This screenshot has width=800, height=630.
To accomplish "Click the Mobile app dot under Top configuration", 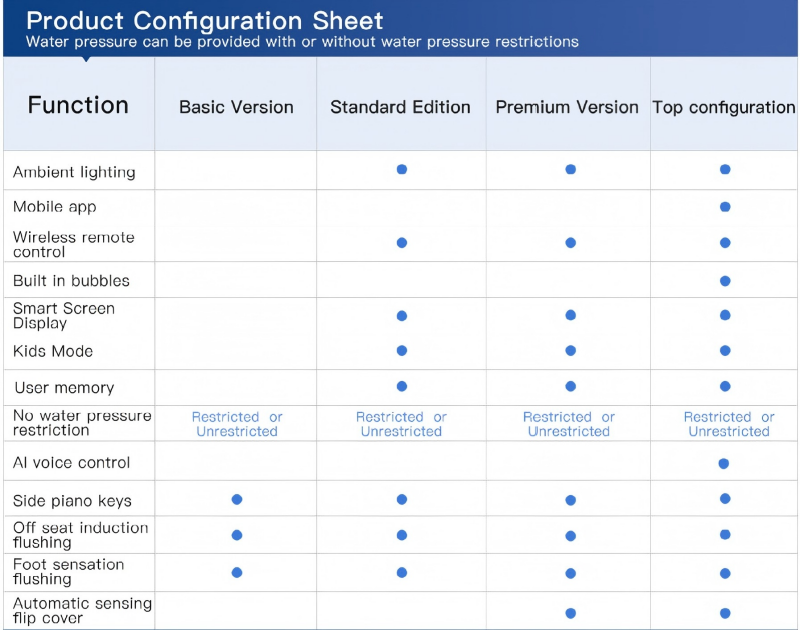I will (725, 207).
